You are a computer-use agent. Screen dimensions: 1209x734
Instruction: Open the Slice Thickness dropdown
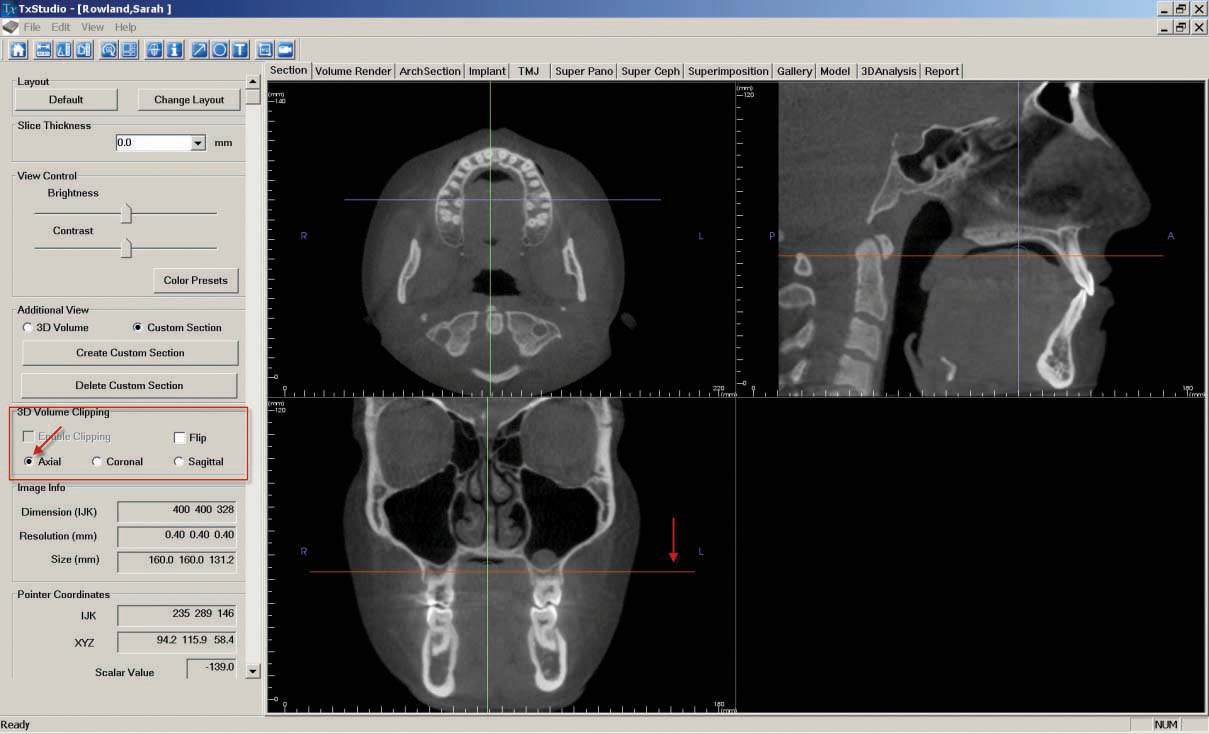198,143
